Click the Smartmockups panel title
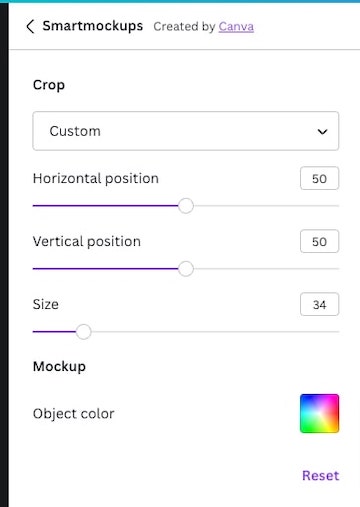This screenshot has width=360, height=507. (93, 26)
